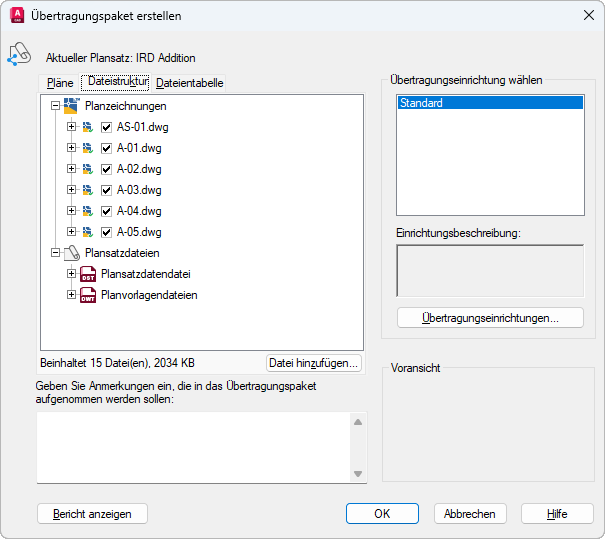This screenshot has height=539, width=605.
Task: Click the drawing icon next to AS-01.dwg
Action: tap(88, 127)
